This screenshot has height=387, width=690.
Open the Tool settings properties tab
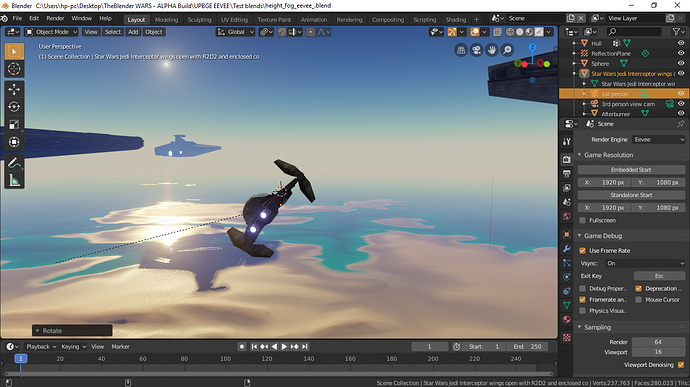click(567, 141)
